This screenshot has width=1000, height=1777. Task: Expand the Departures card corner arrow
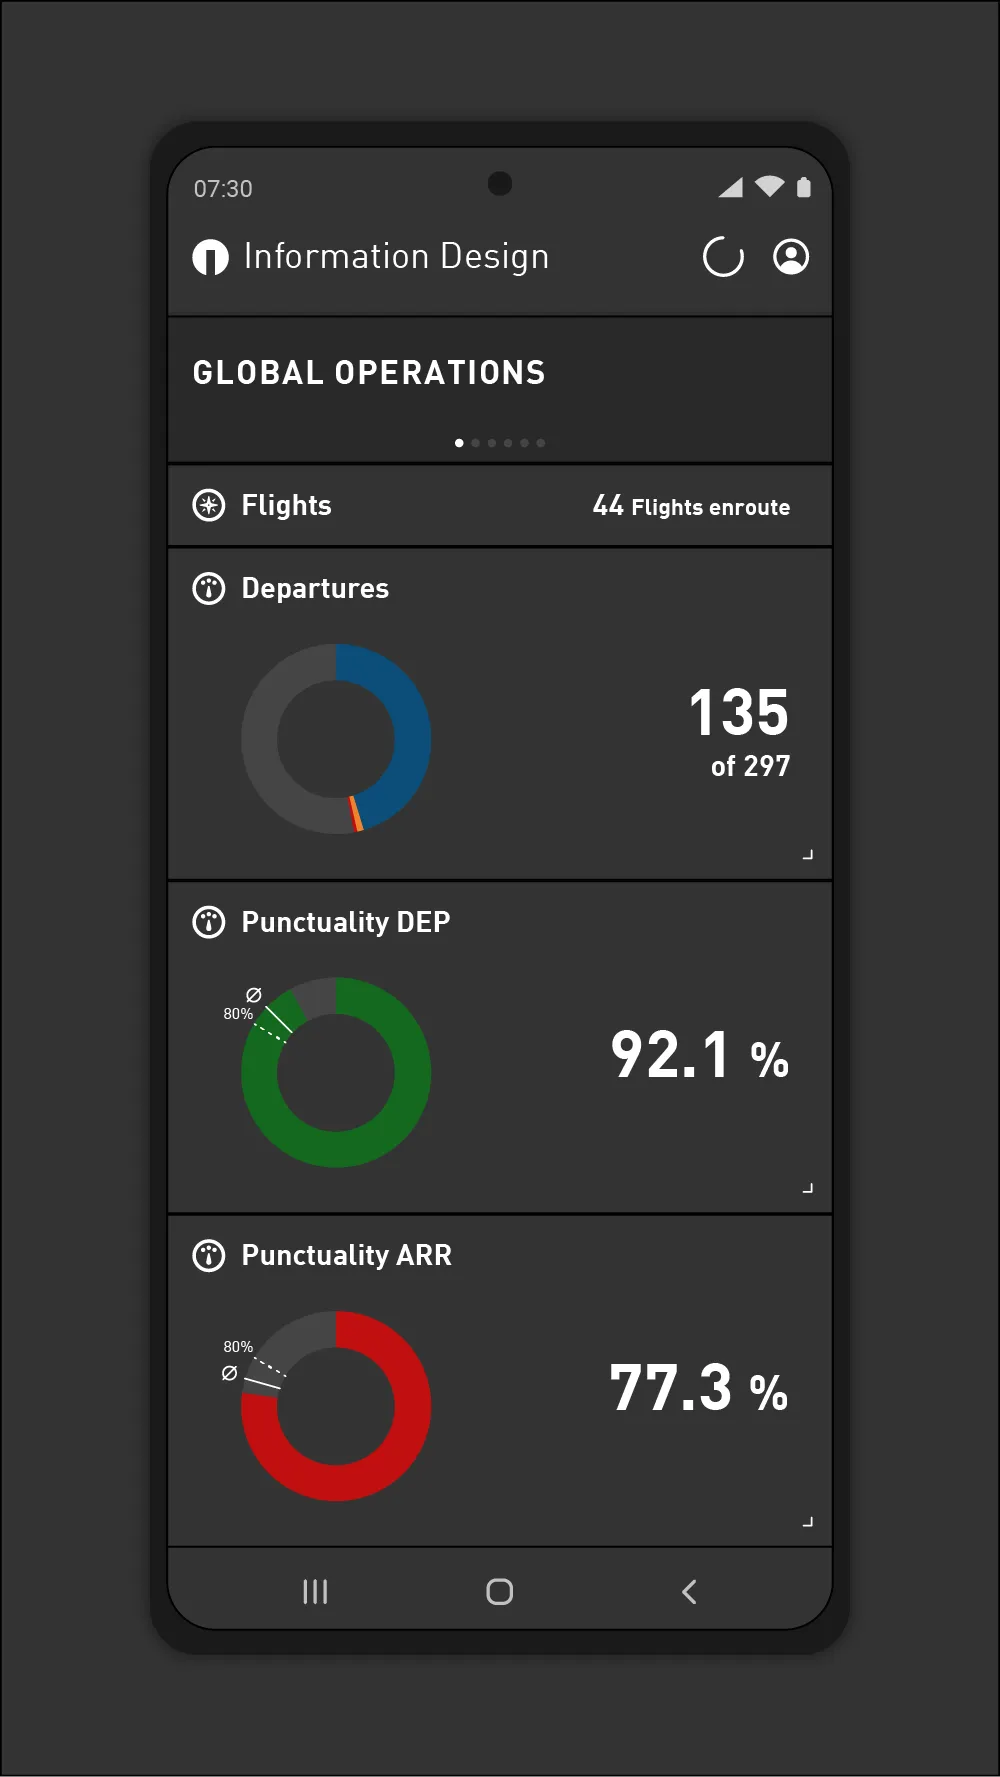tap(808, 855)
